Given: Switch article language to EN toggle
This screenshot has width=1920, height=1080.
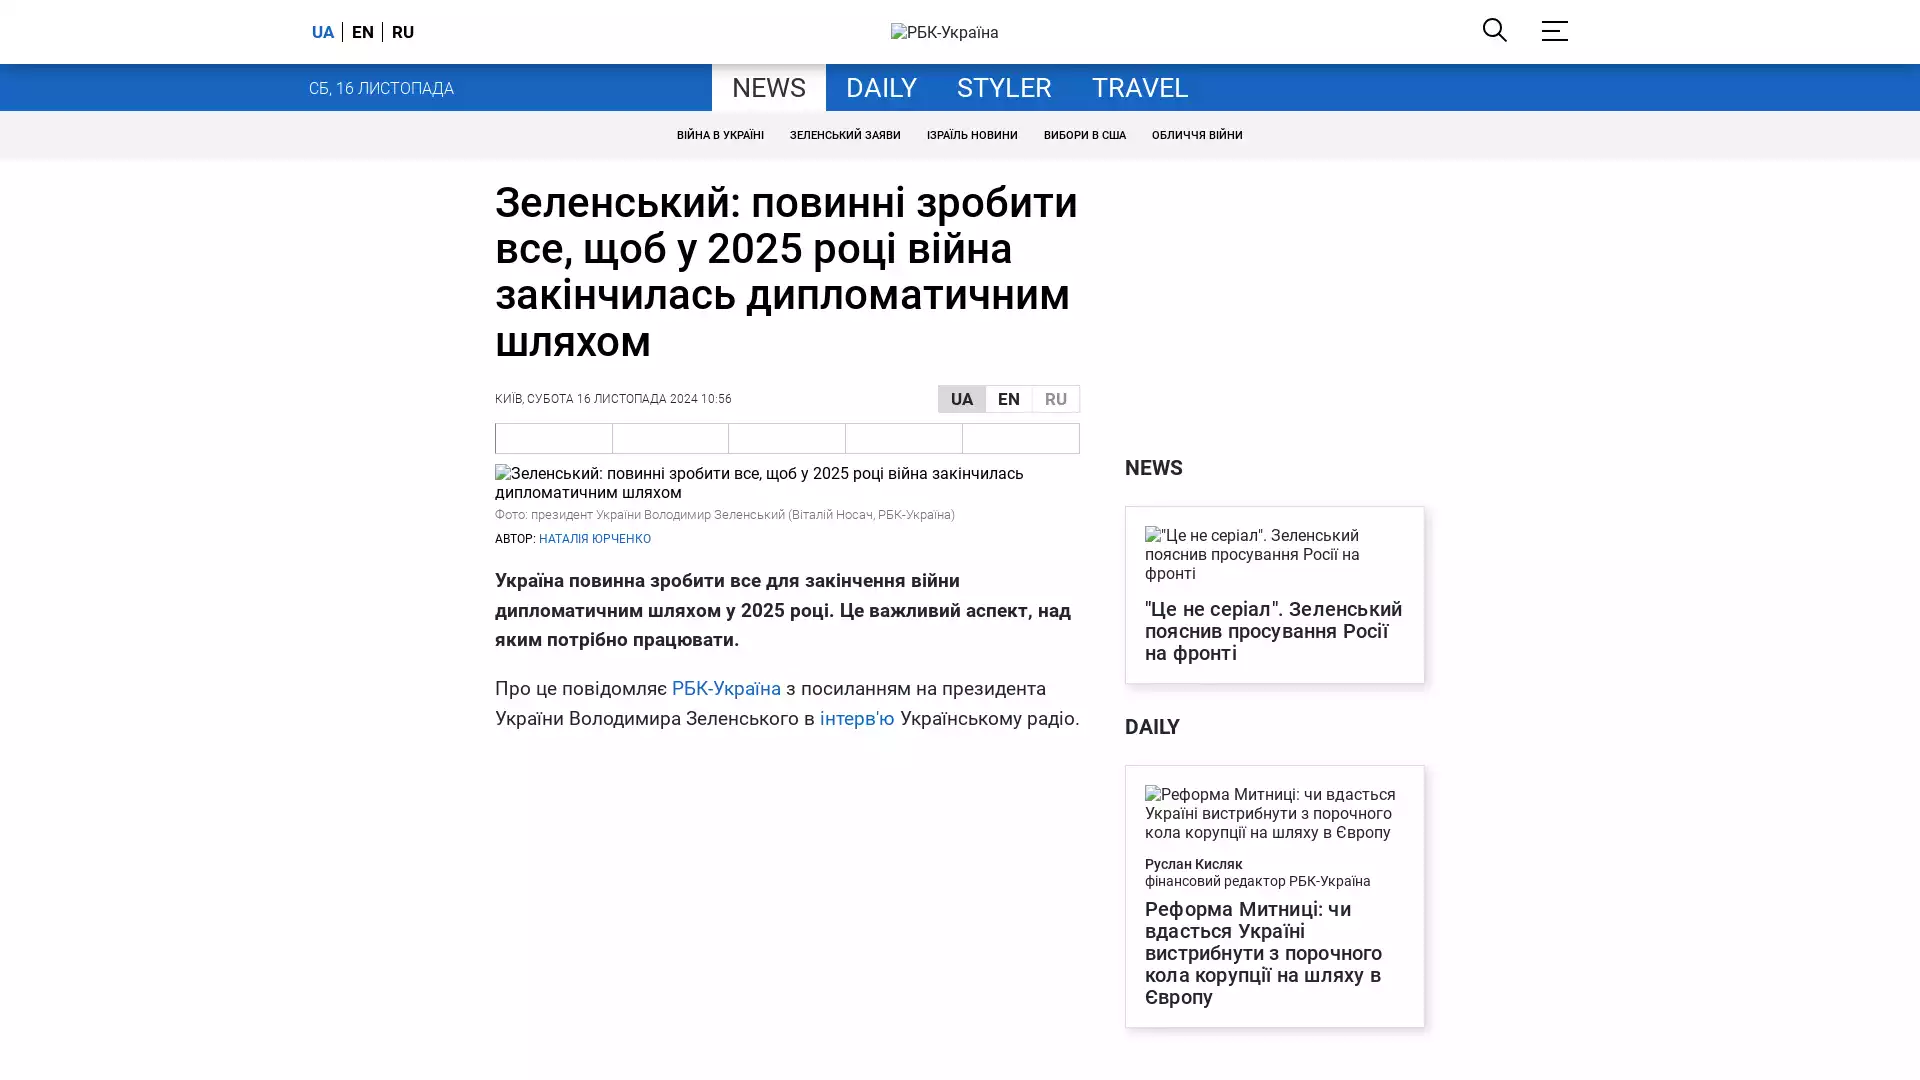Looking at the screenshot, I should pos(1008,399).
